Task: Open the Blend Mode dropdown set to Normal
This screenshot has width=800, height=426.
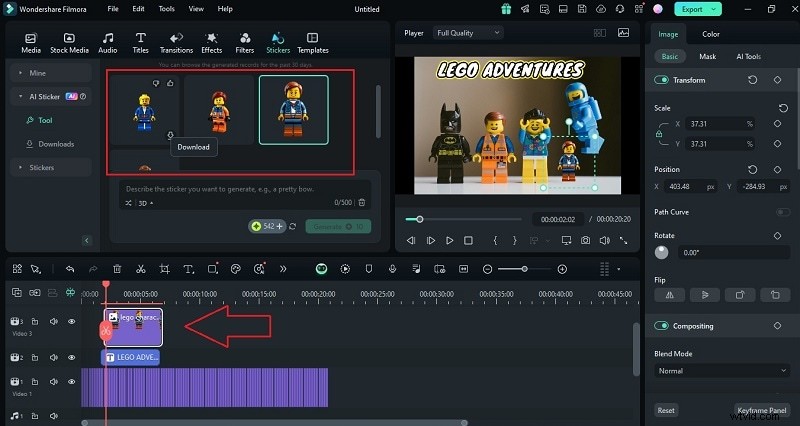Action: coord(722,371)
